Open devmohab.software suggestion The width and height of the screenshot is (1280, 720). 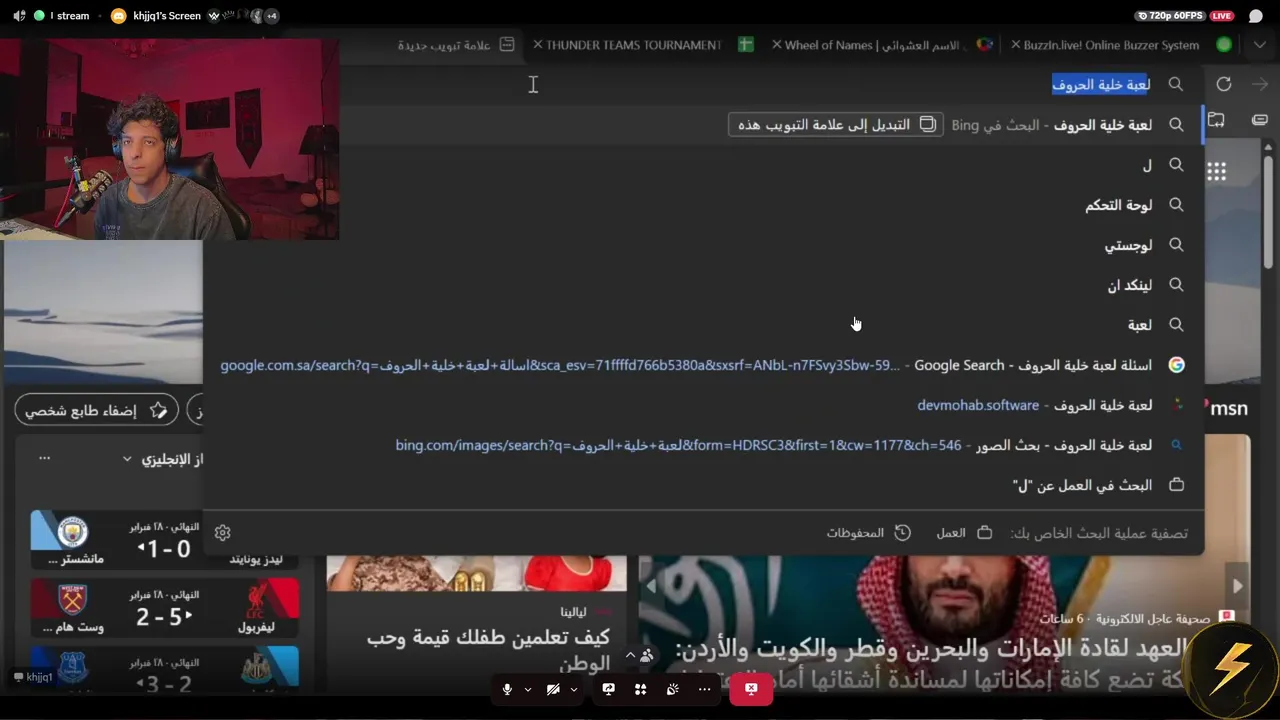coord(703,405)
